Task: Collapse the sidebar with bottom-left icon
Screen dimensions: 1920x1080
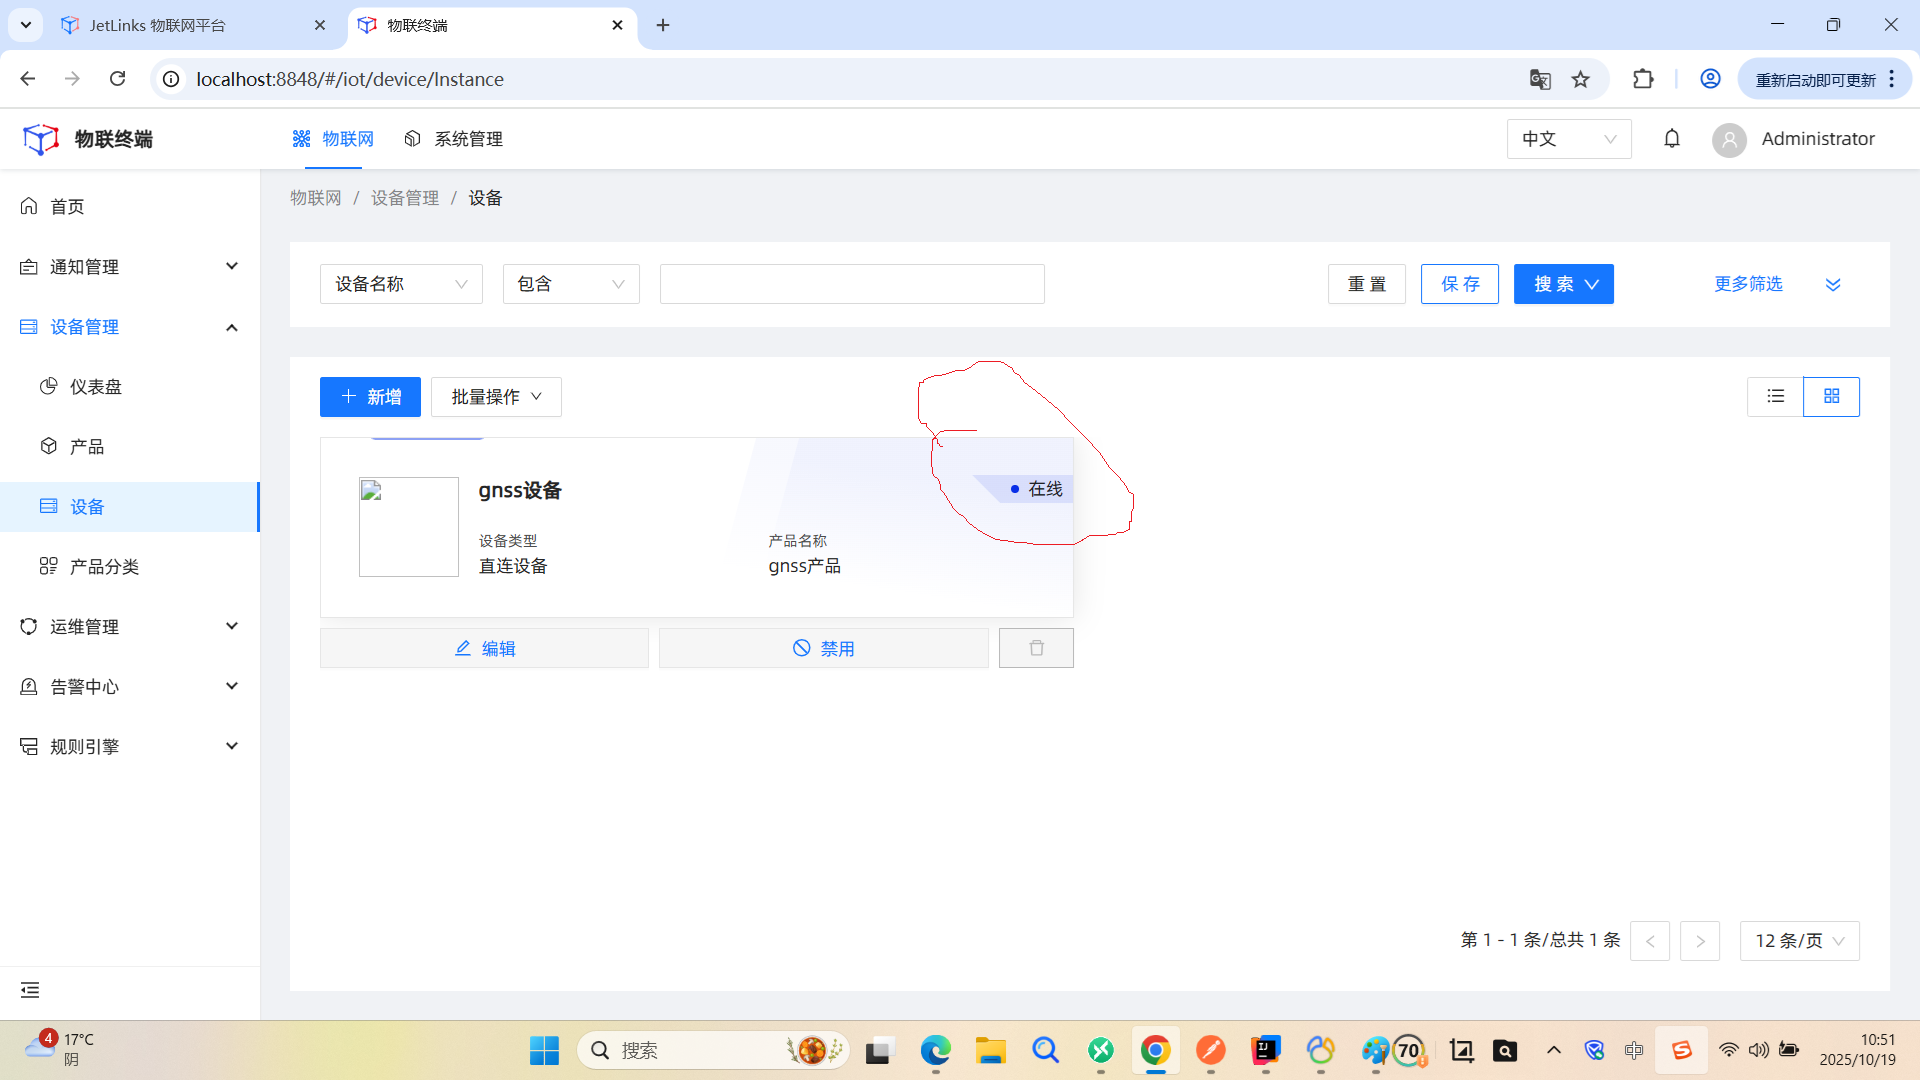Action: 29,990
